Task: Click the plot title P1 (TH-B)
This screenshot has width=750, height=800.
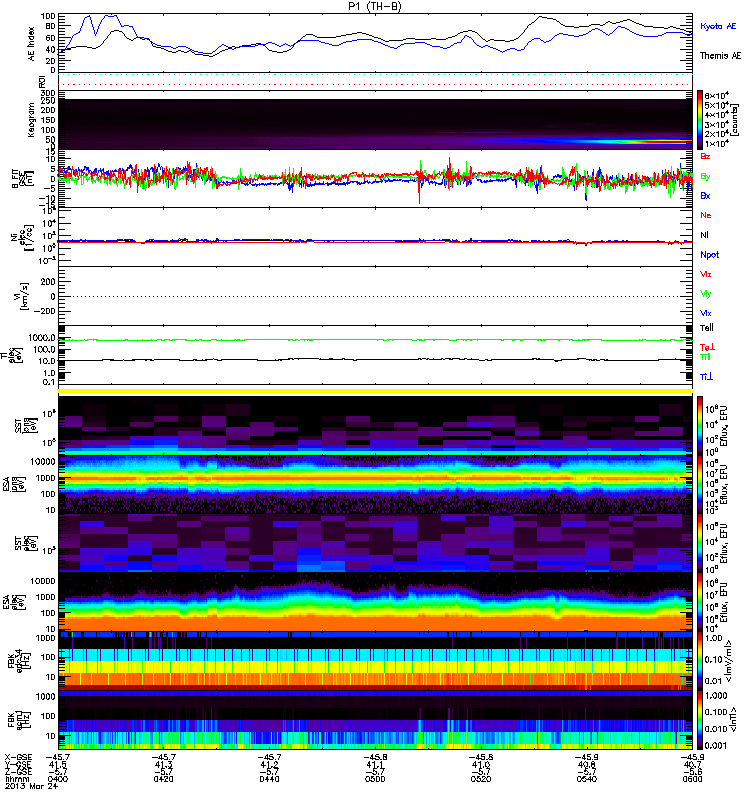Action: point(374,6)
